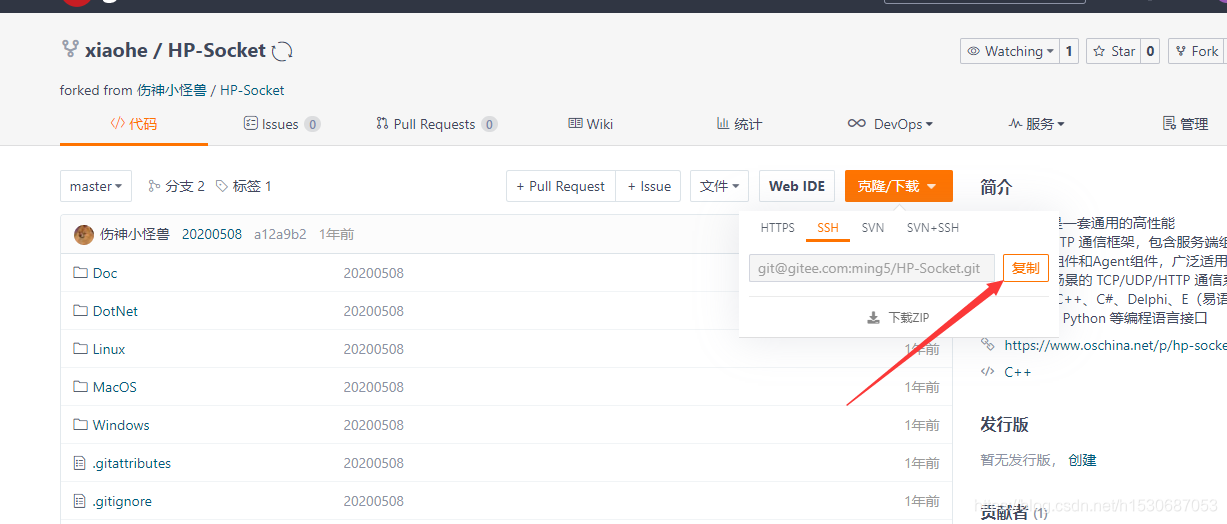Viewport: 1227px width, 524px height.
Task: Open the Web IDE
Action: point(797,186)
